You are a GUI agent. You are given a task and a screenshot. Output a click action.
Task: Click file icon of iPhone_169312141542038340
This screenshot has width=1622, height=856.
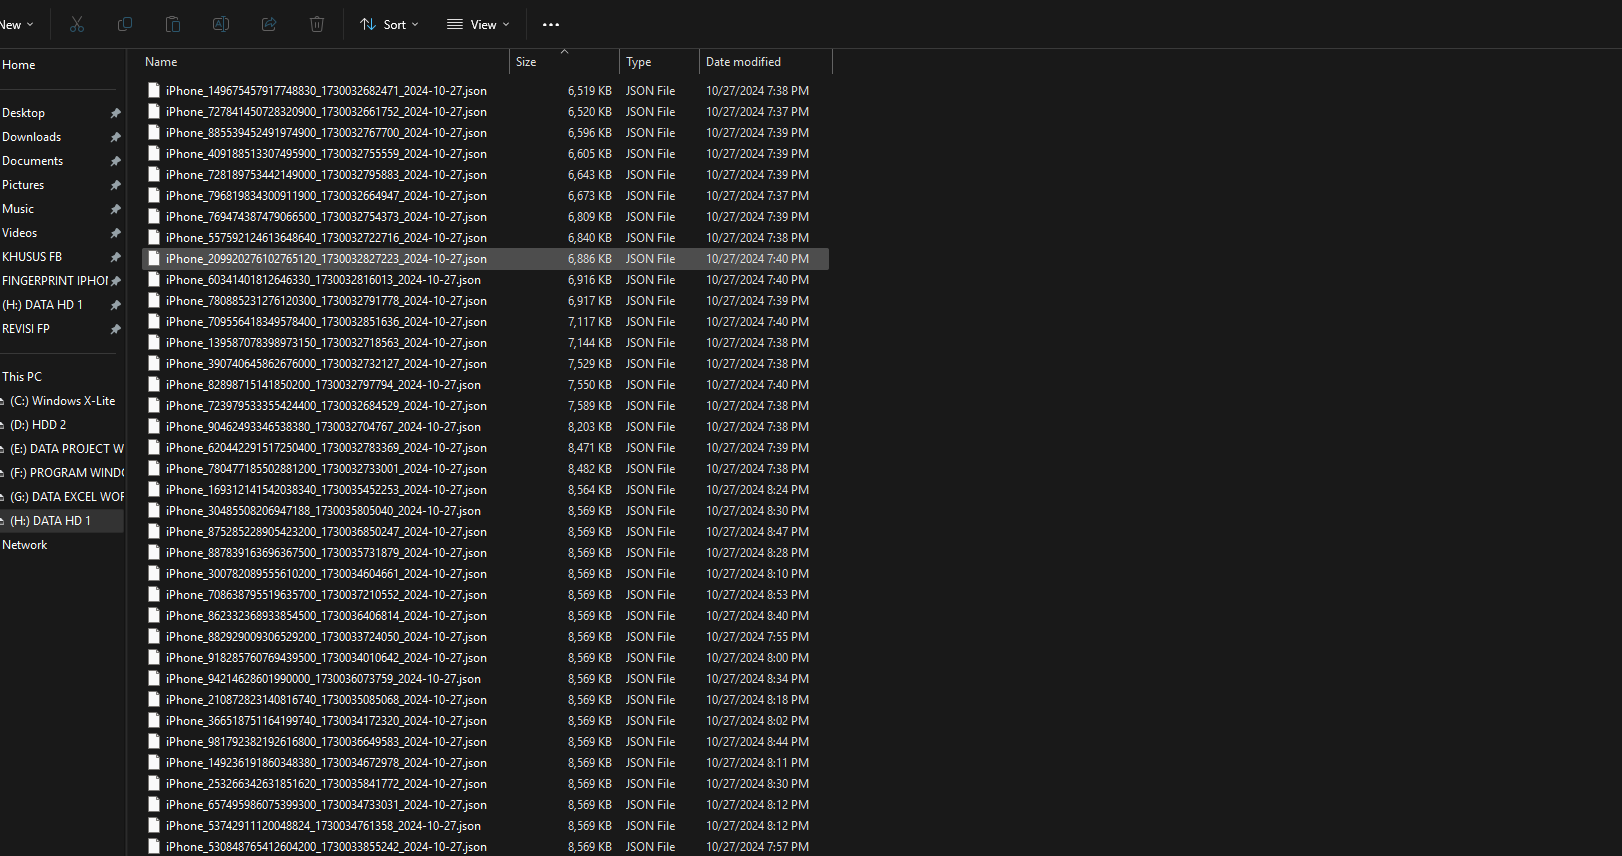click(x=154, y=489)
